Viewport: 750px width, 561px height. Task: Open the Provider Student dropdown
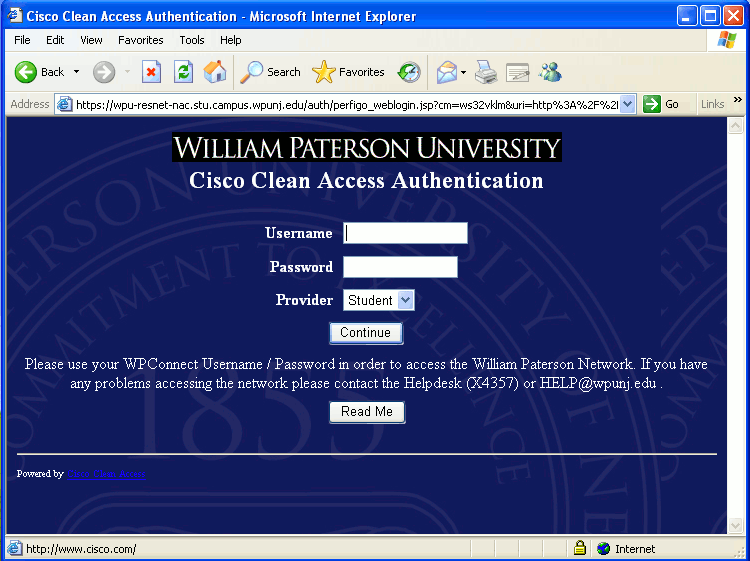coord(378,300)
